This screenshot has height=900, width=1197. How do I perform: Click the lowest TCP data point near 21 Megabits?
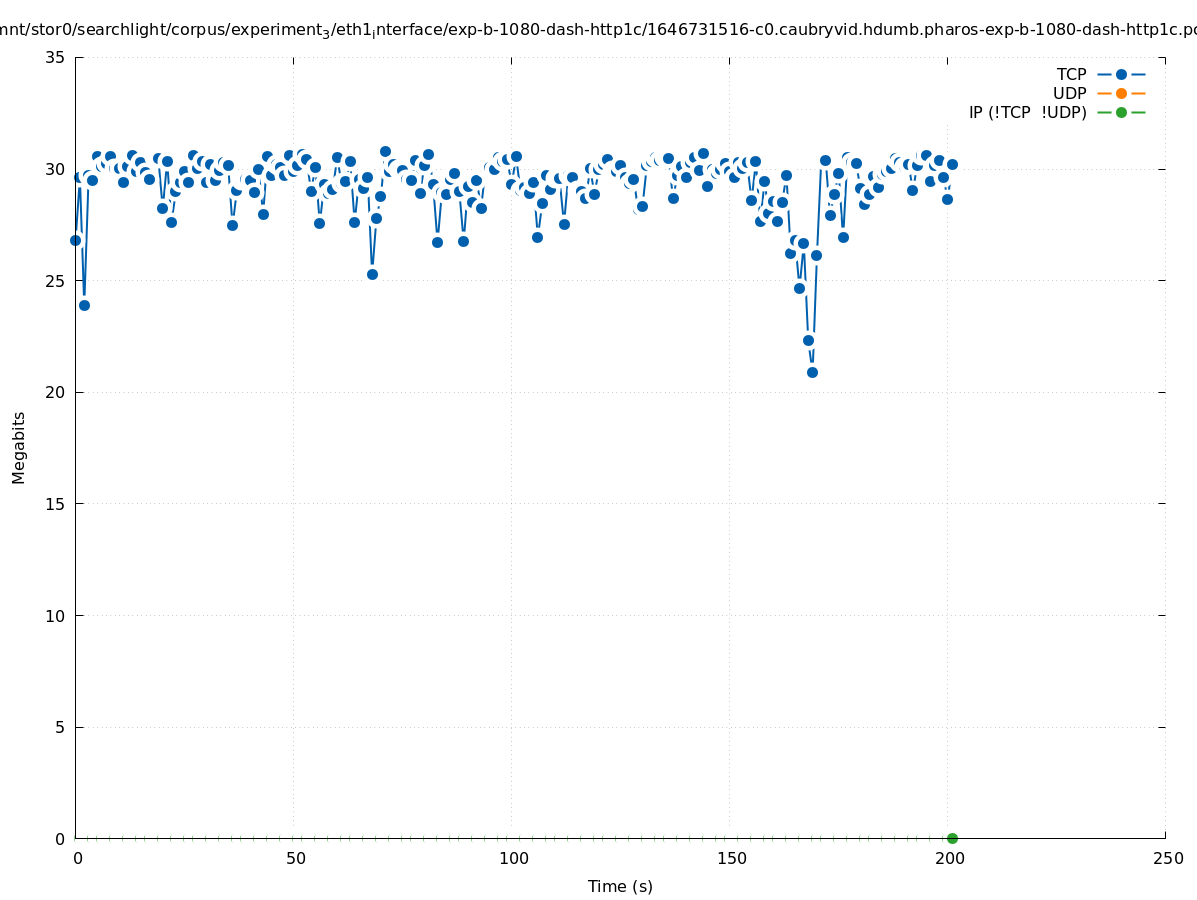[x=812, y=372]
